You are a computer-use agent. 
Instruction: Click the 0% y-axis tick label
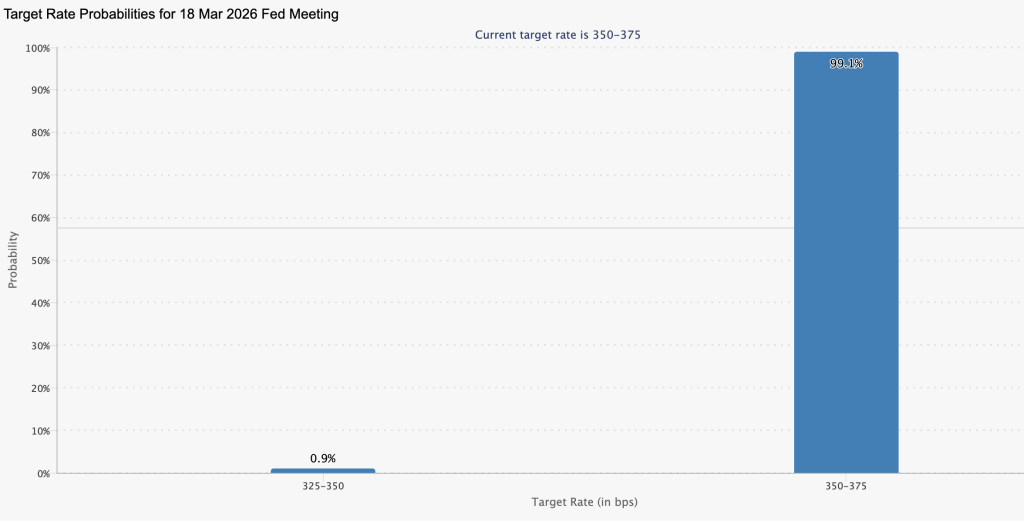43,473
